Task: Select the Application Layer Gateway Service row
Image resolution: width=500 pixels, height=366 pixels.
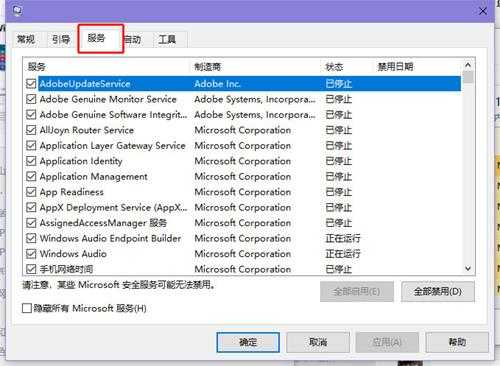Action: point(243,145)
